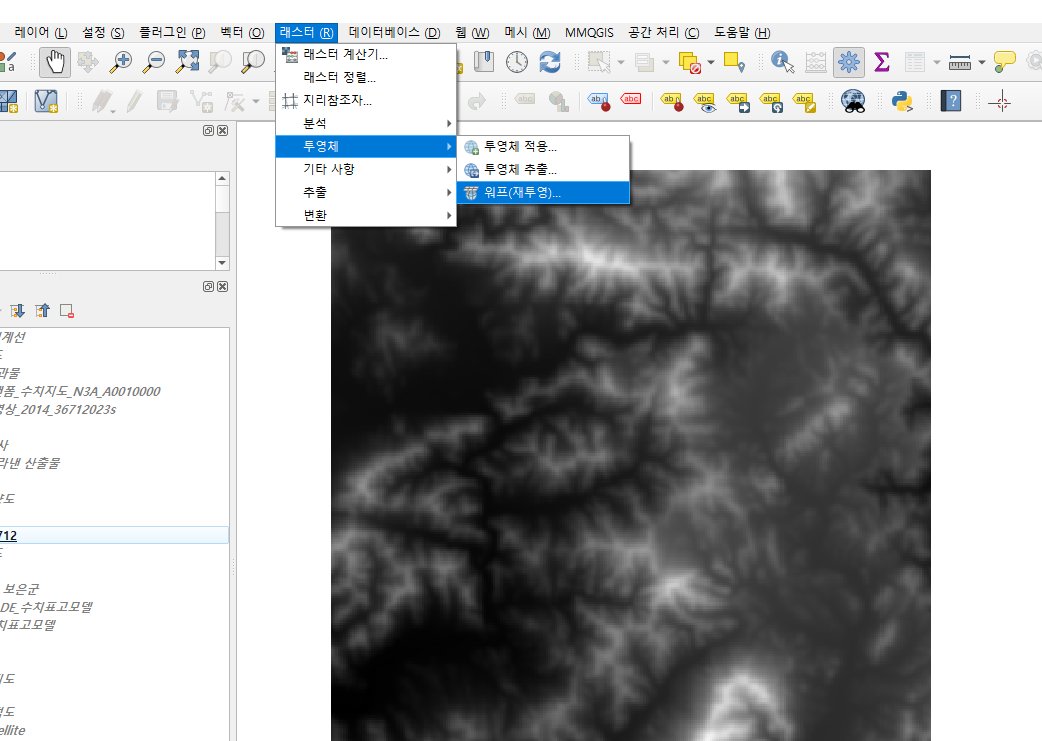Open the 레이어 (L) menu
Viewport: 1042px width, 741px height.
tap(41, 33)
